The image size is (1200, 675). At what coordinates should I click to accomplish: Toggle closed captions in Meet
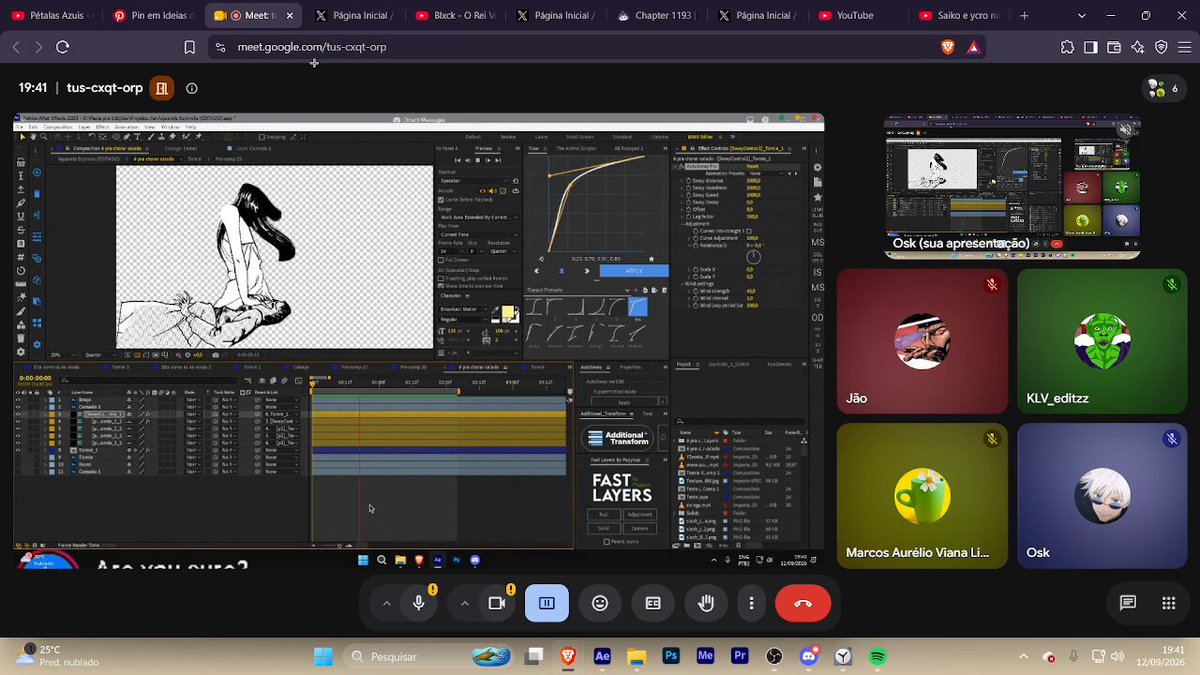(x=653, y=603)
